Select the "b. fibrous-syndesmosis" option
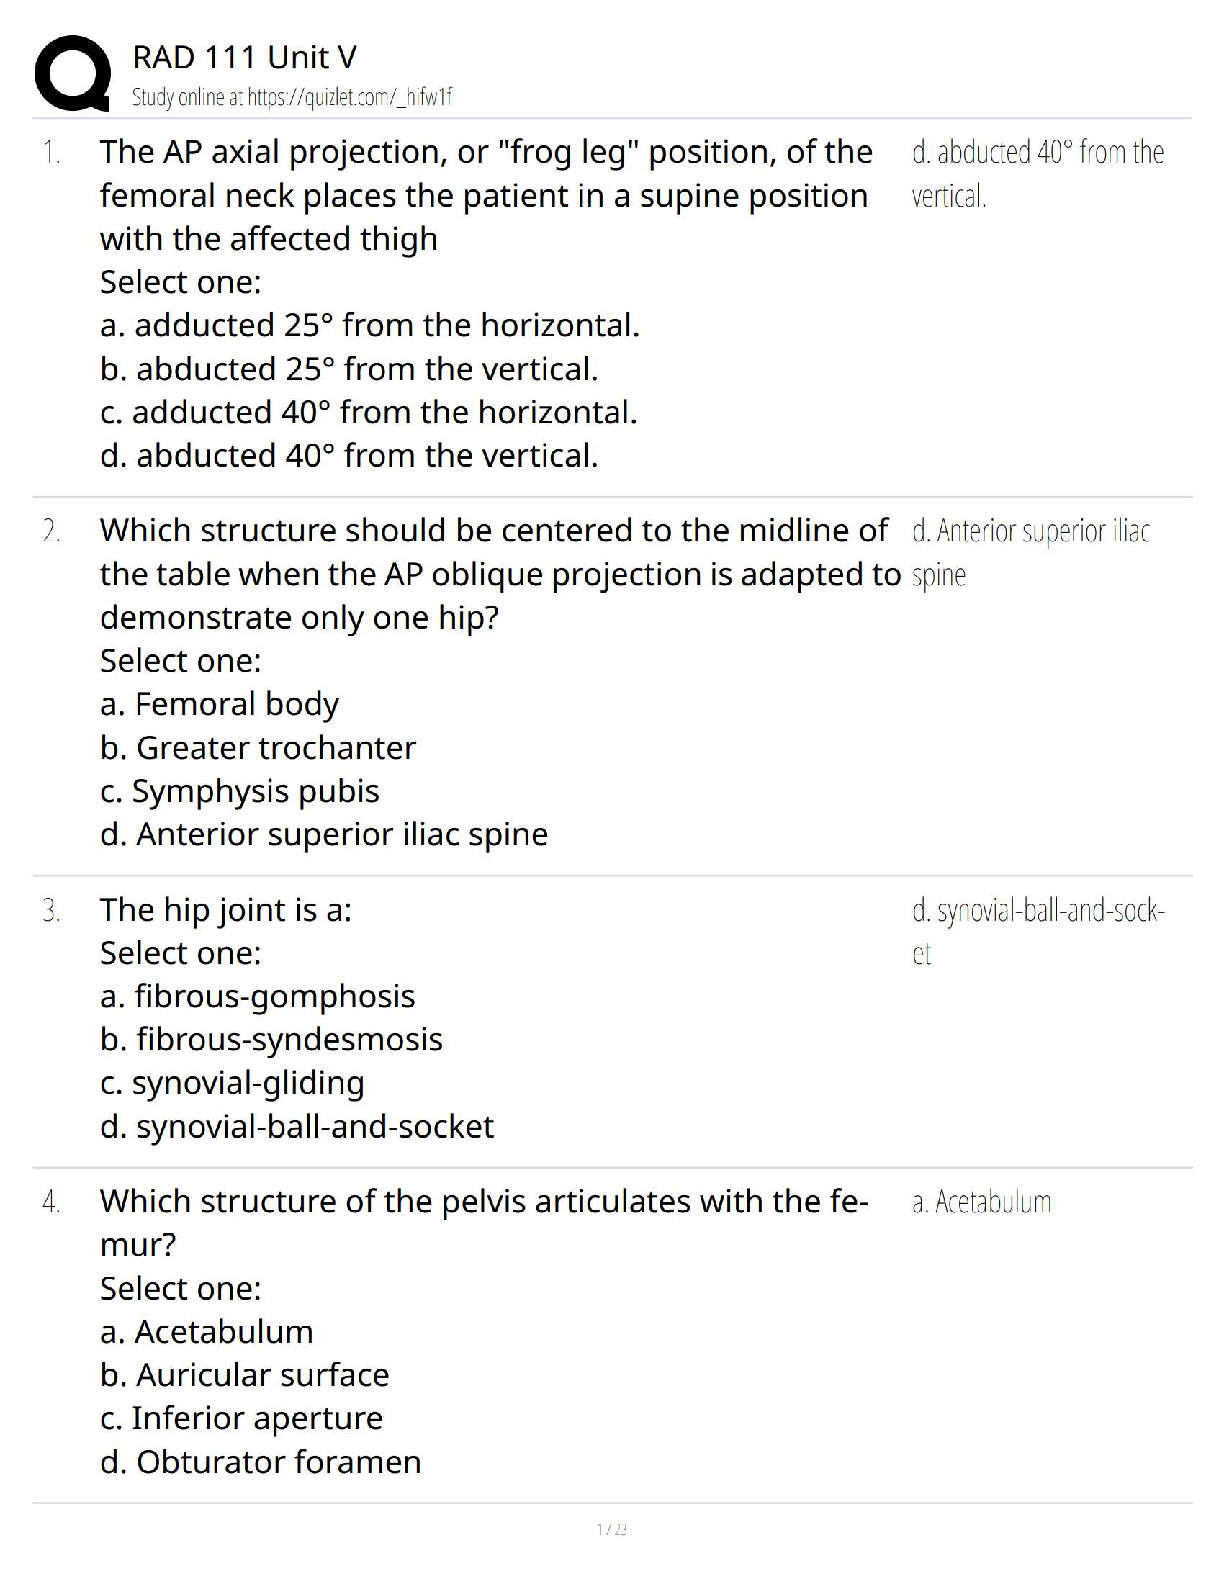Viewport: 1224px width, 1584px height. coord(271,1039)
